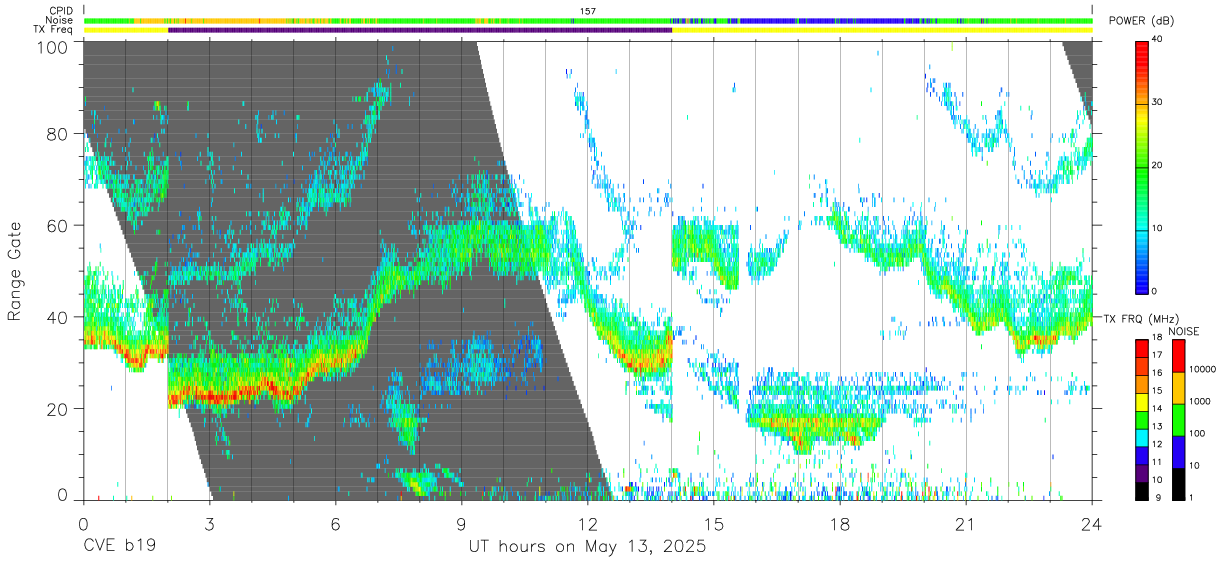This screenshot has width=1228, height=567.
Task: Click the 11 tick on TX FRQ scale
Action: (x=1157, y=462)
